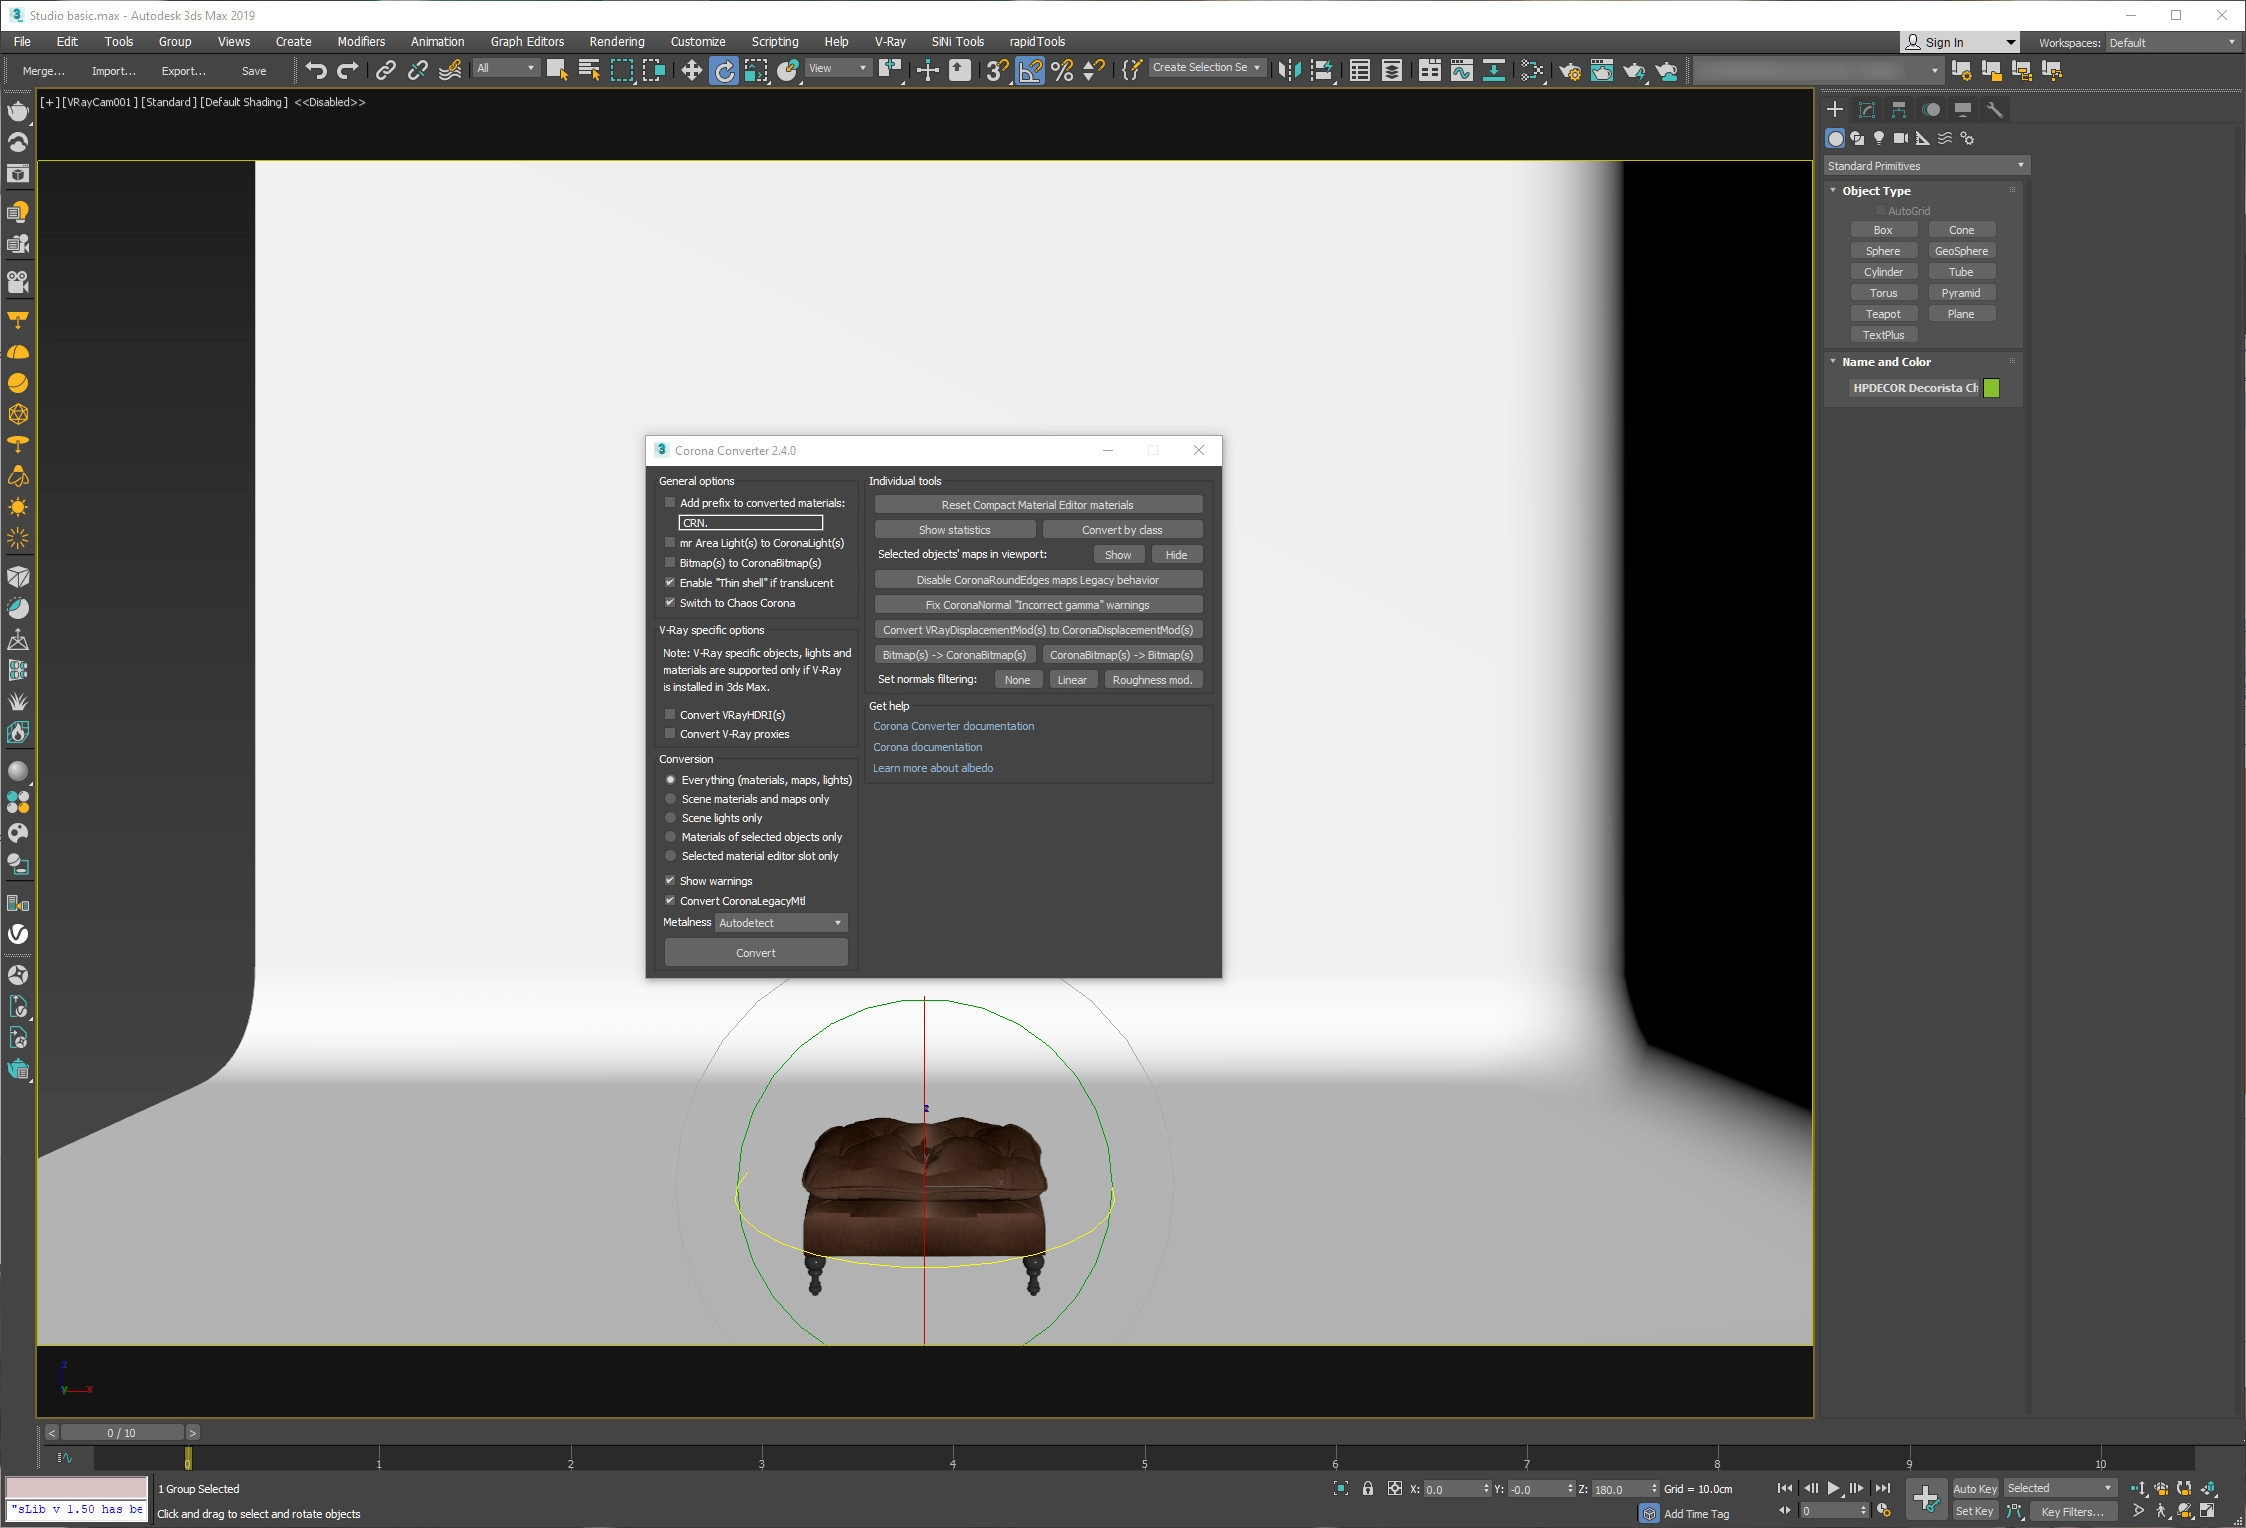Click the Undo arrow icon
Screen dimensions: 2246x1528
316,70
